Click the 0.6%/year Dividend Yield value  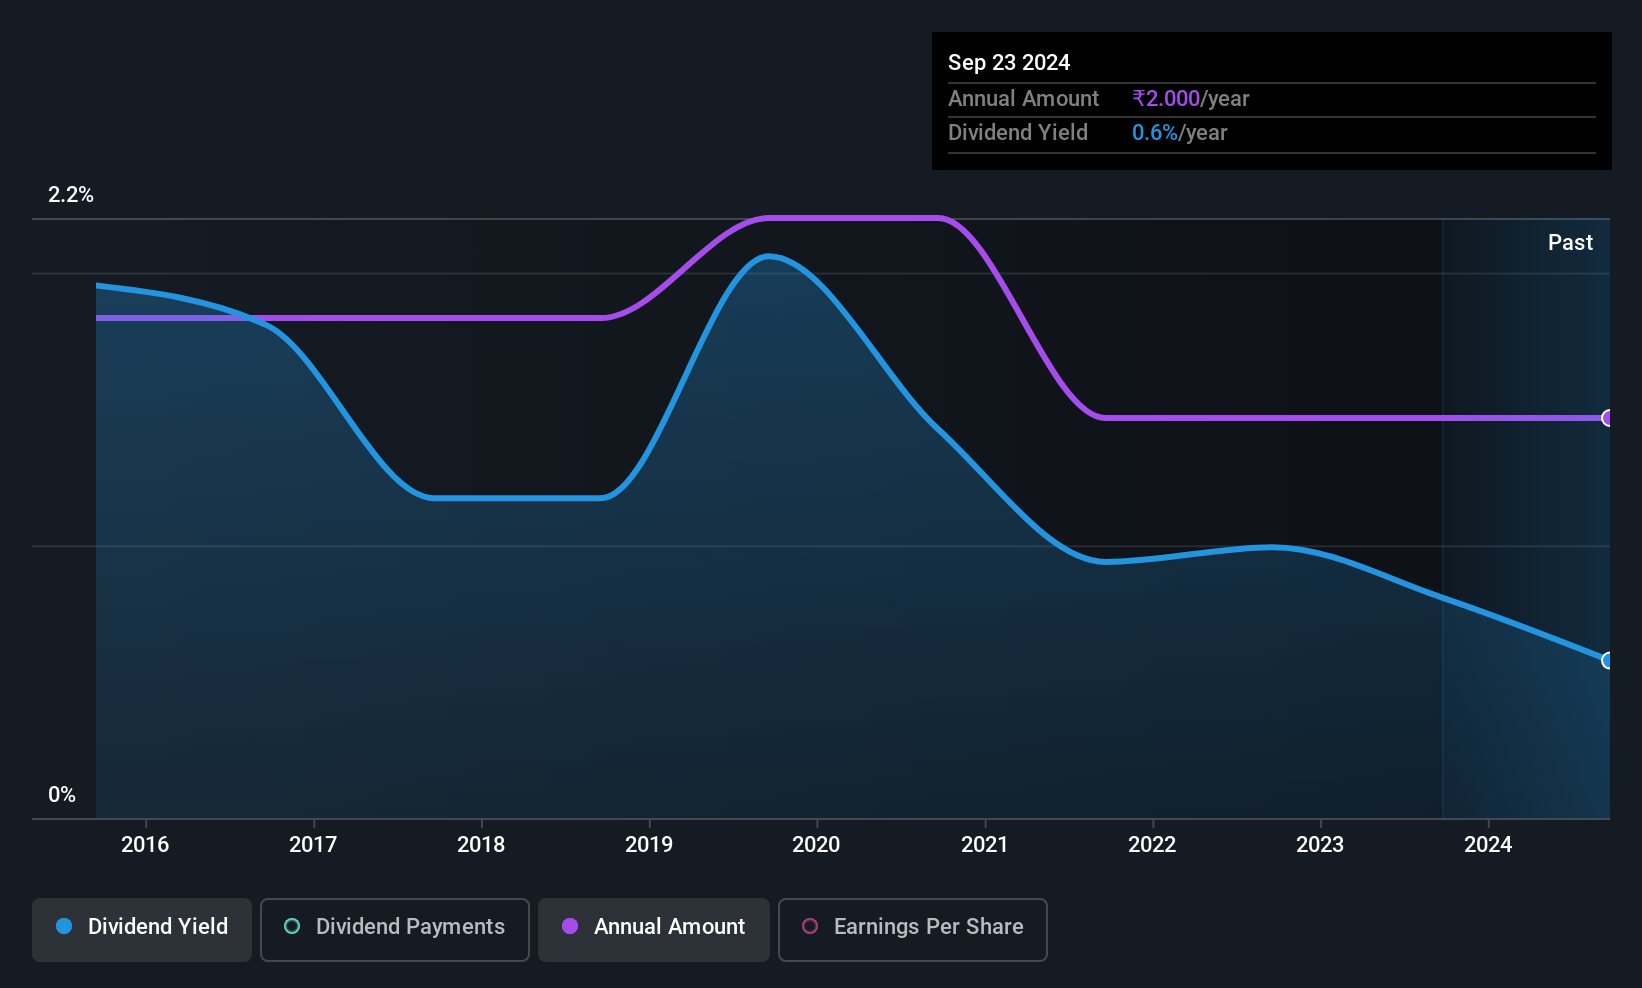point(1179,133)
